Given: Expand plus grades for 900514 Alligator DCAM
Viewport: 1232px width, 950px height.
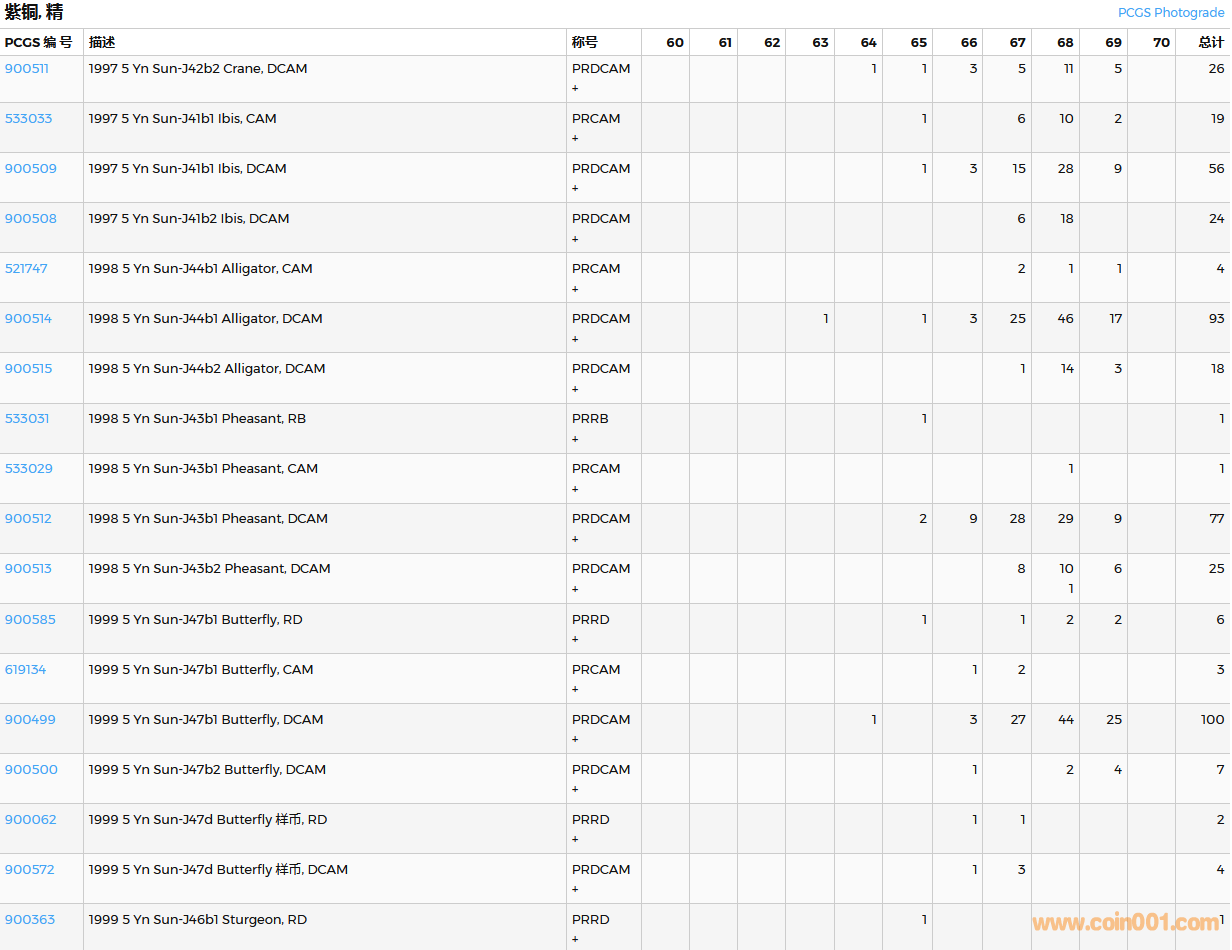Looking at the screenshot, I should (x=575, y=339).
